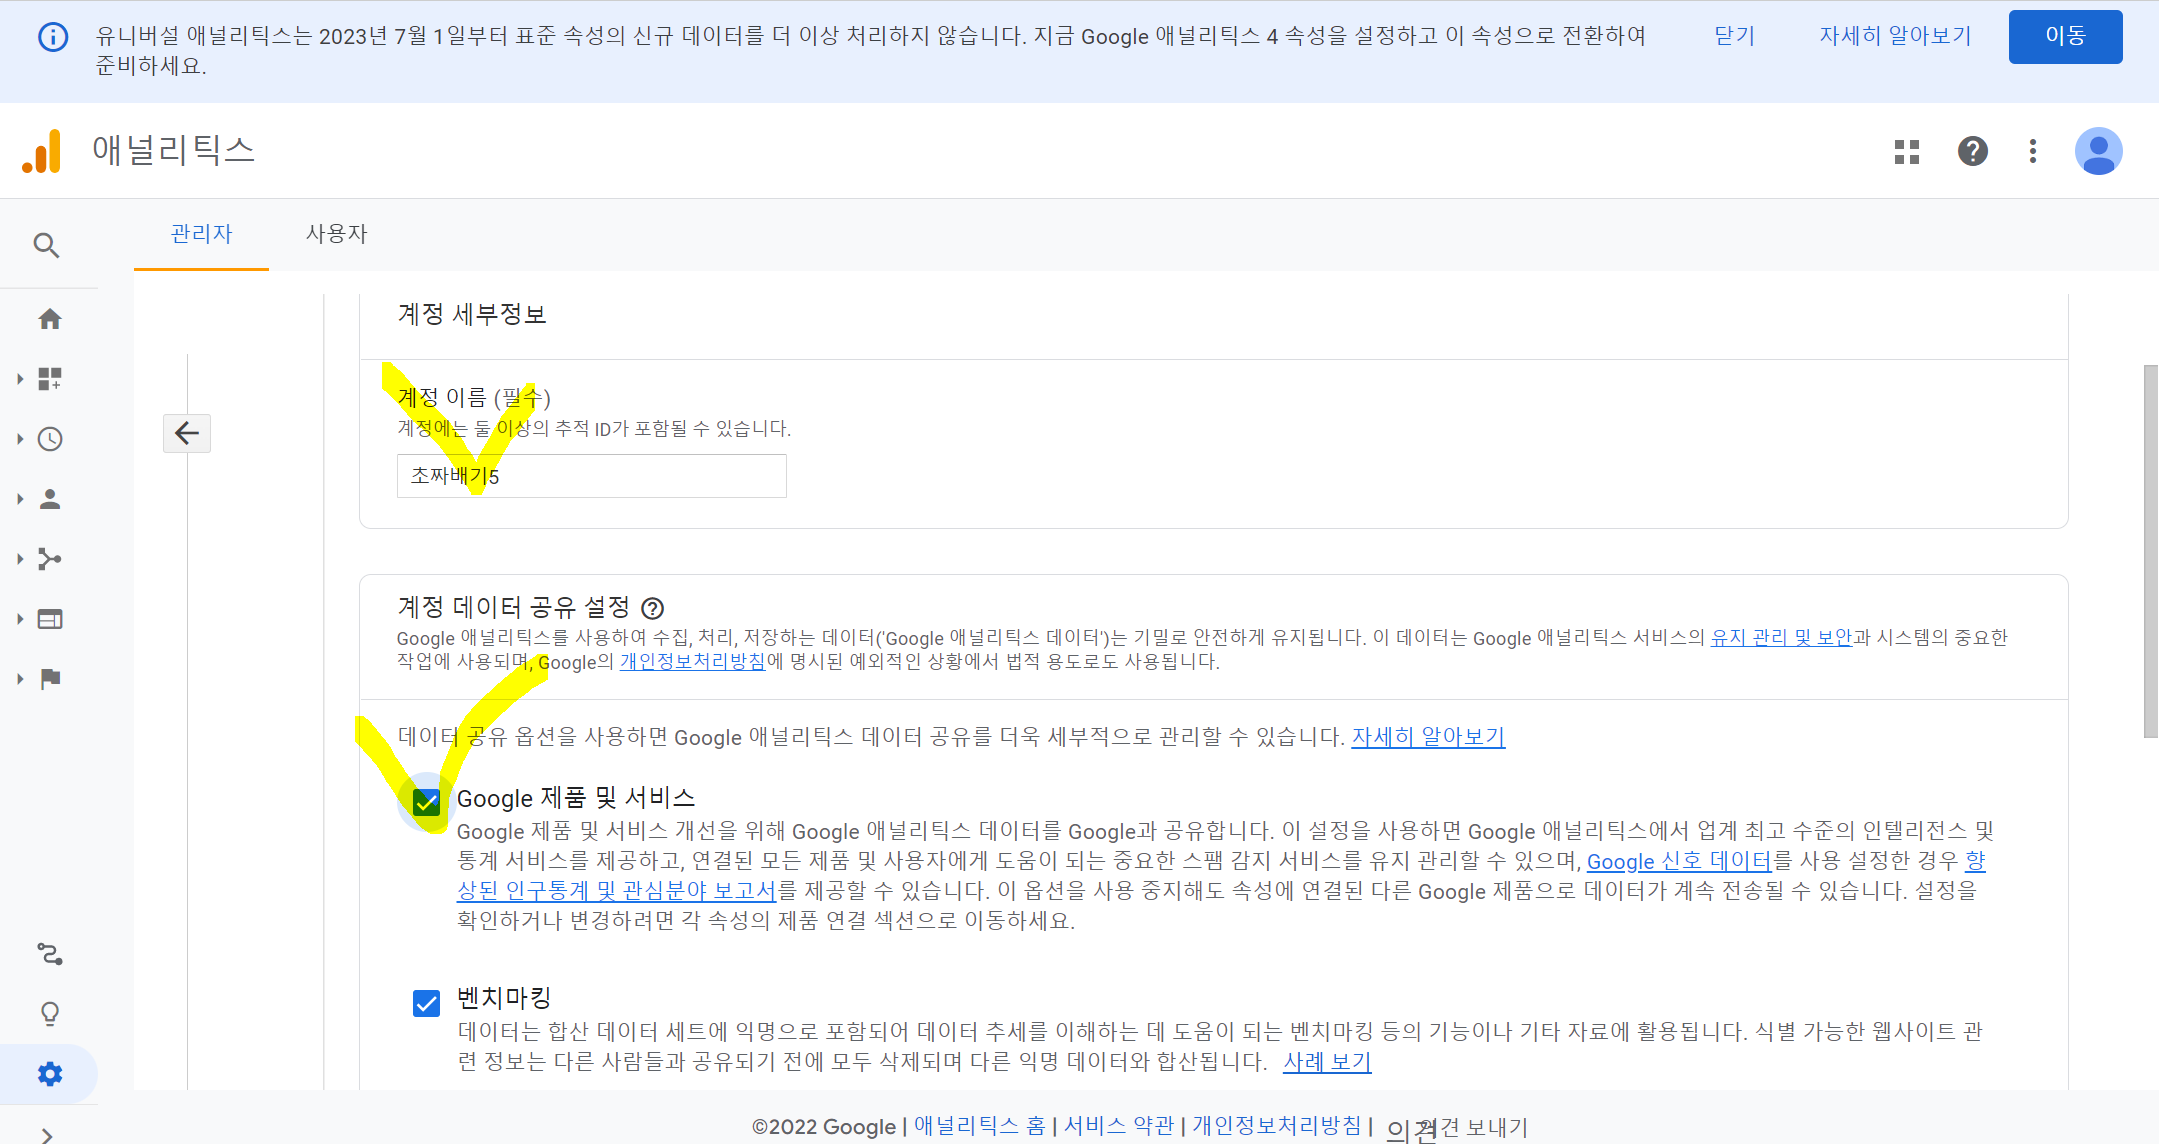2159x1144 pixels.
Task: Expand the Acquisition section arrow
Action: (x=20, y=559)
